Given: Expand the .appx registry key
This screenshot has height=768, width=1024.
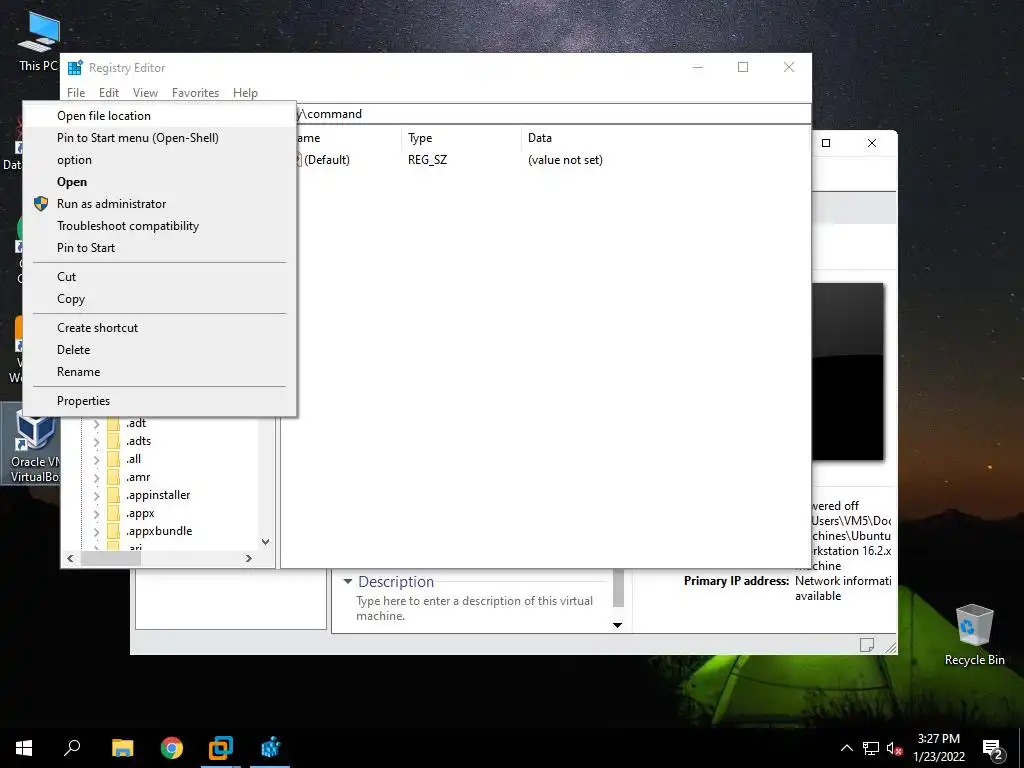Looking at the screenshot, I should pos(96,513).
